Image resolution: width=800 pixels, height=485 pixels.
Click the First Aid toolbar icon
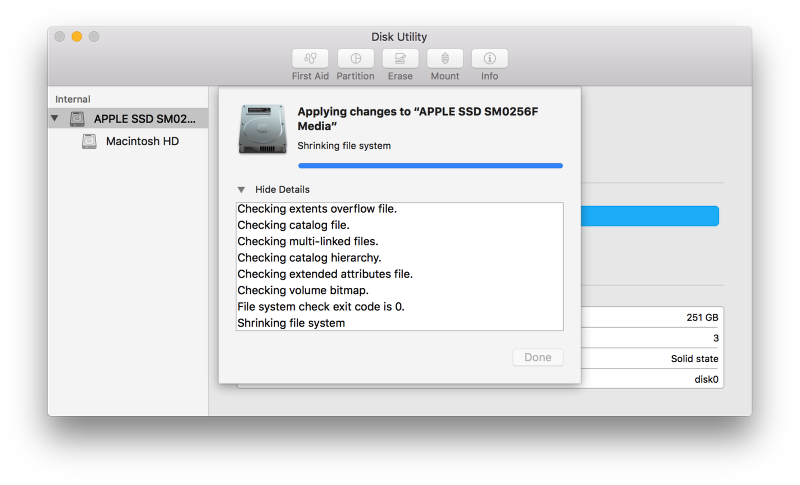(x=309, y=59)
